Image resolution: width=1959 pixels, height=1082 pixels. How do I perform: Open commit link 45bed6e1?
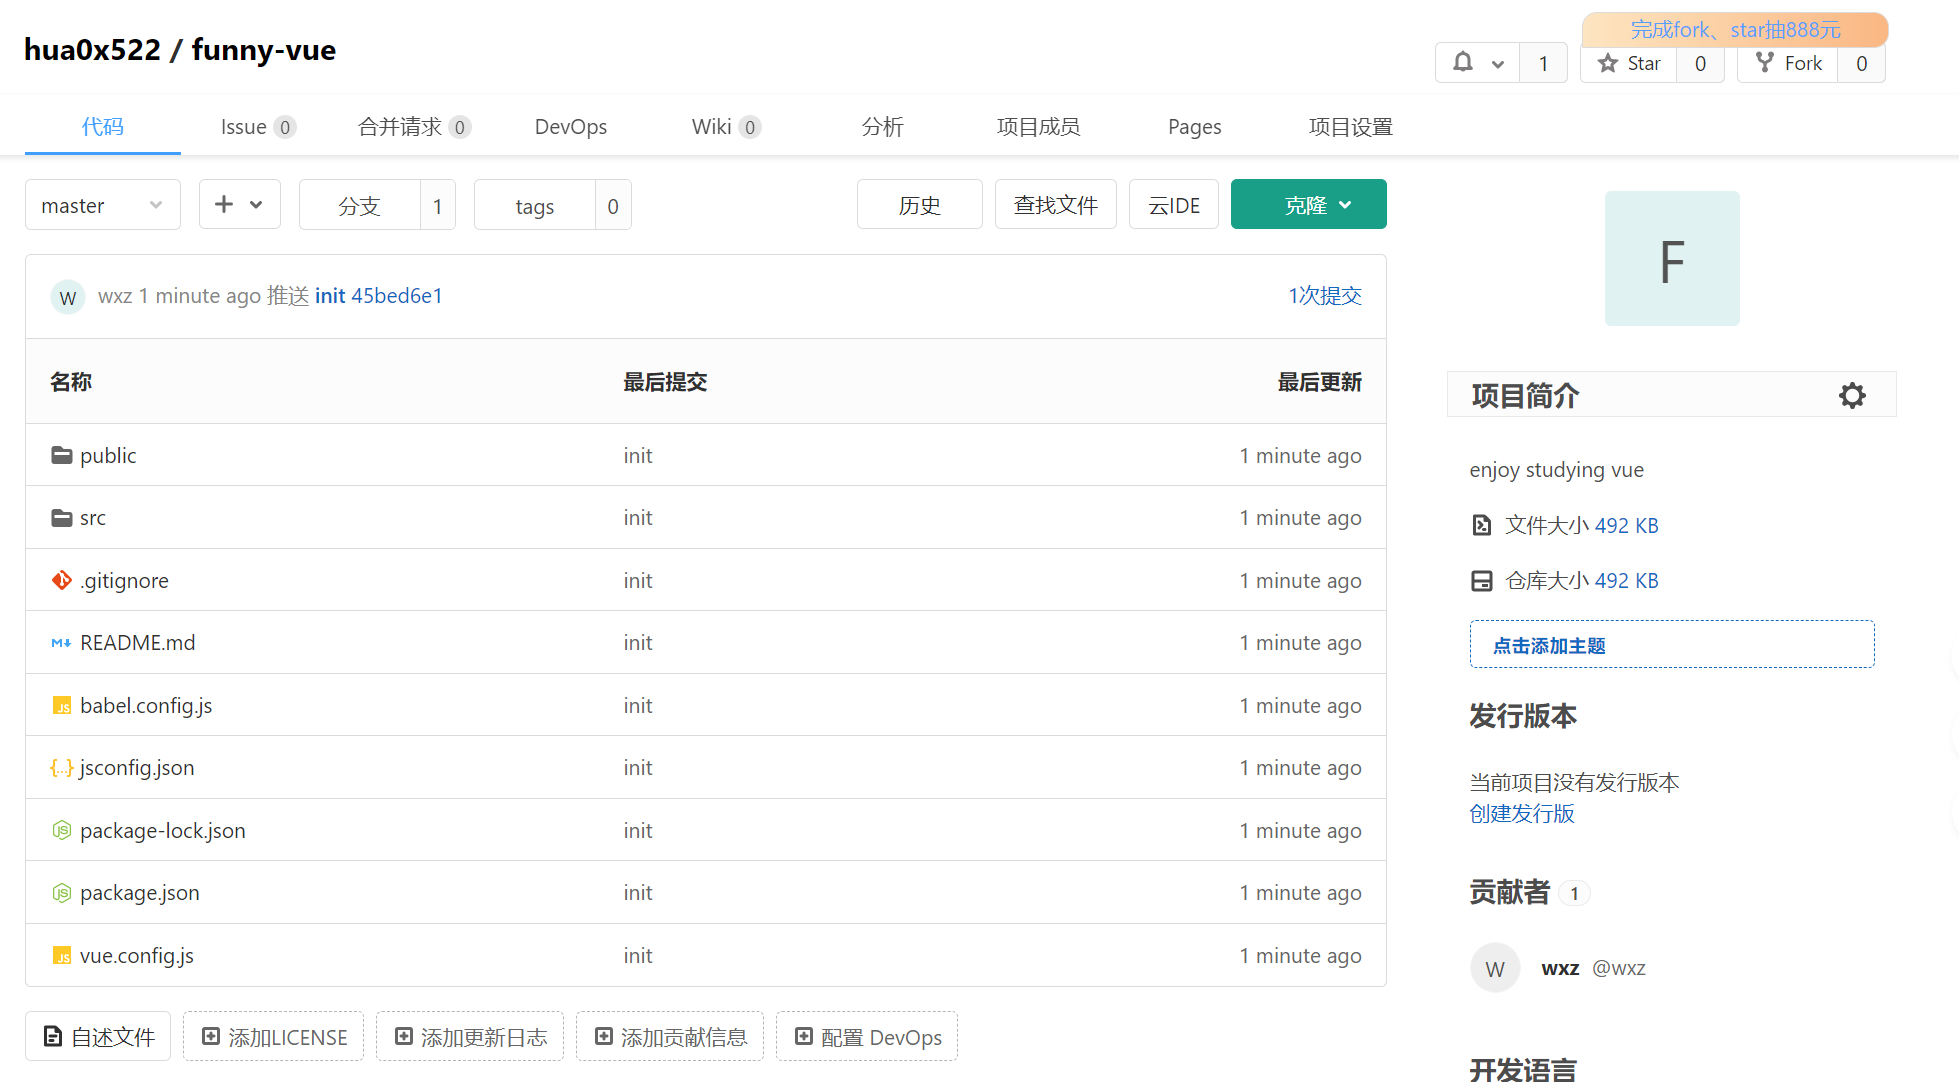pos(397,295)
